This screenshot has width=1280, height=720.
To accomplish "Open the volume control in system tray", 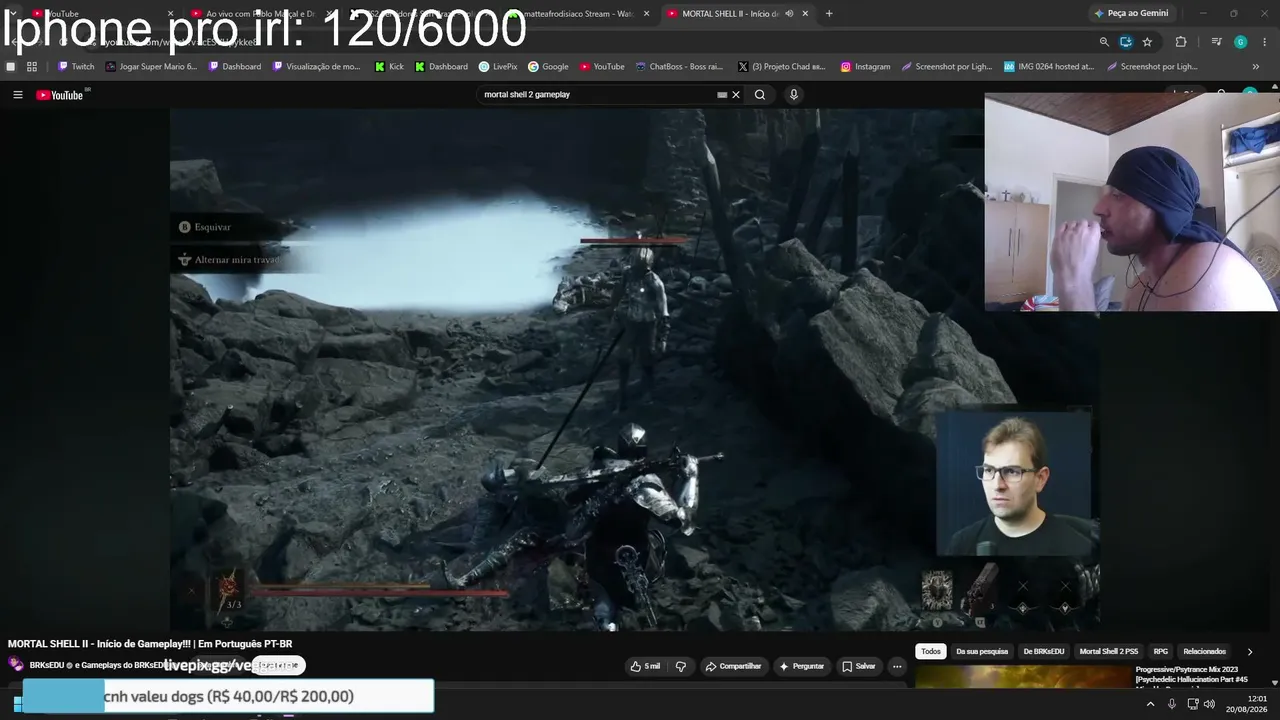I will pyautogui.click(x=1210, y=704).
